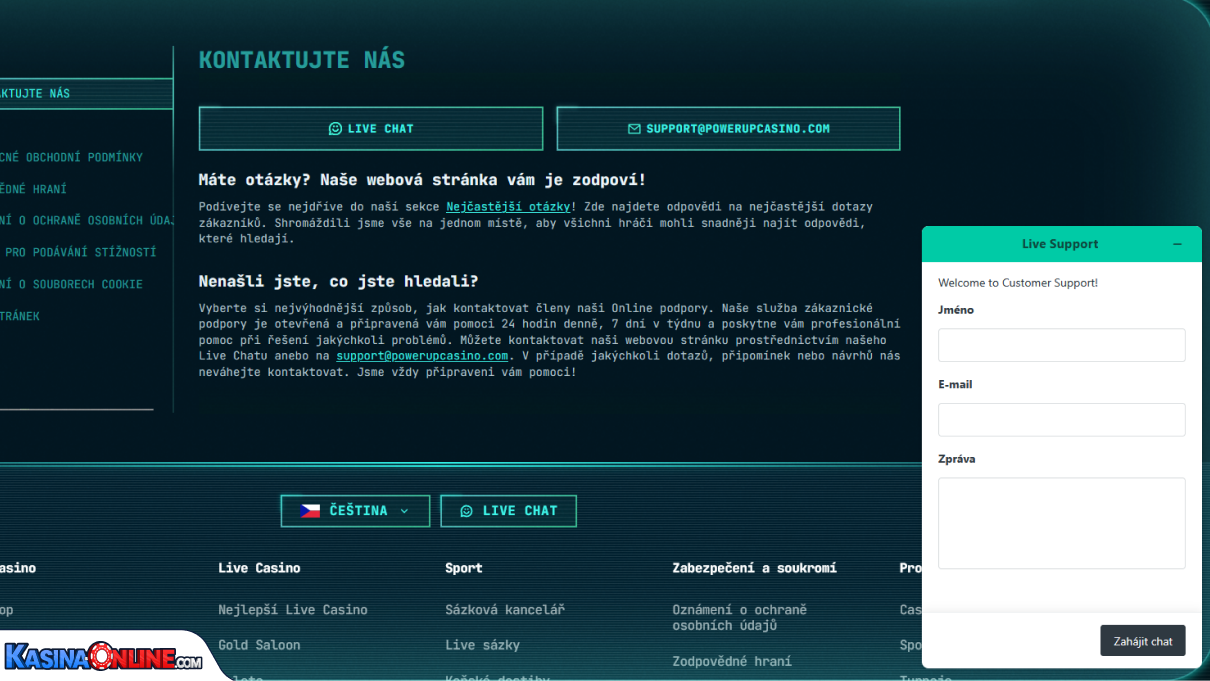
Task: Open the Gold Saloon footer link
Action: click(259, 645)
